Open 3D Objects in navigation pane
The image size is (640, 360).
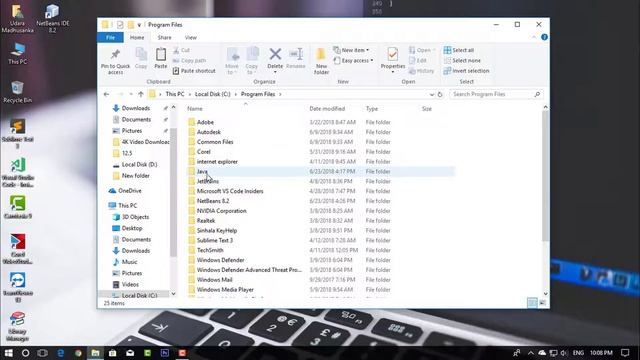point(135,217)
